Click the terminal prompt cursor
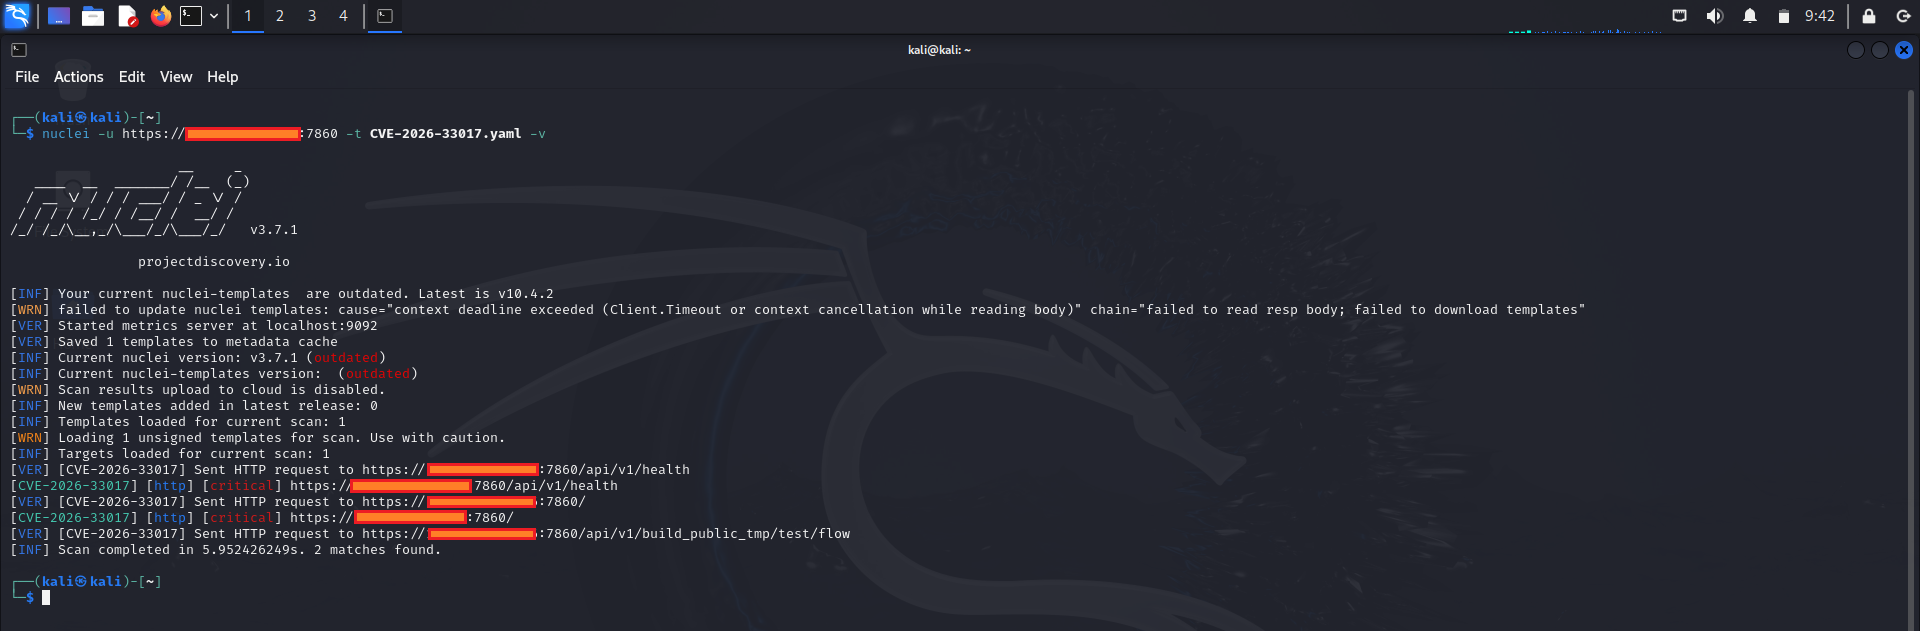Image resolution: width=1920 pixels, height=631 pixels. [45, 597]
